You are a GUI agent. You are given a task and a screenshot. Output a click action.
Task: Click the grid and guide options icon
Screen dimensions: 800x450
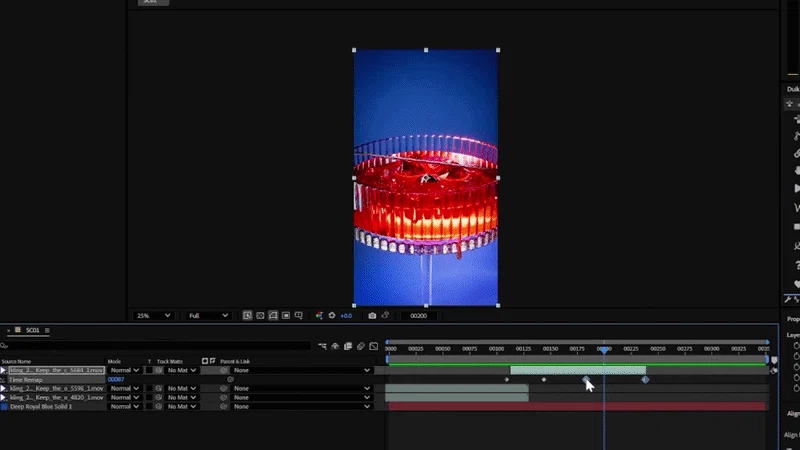tap(286, 315)
